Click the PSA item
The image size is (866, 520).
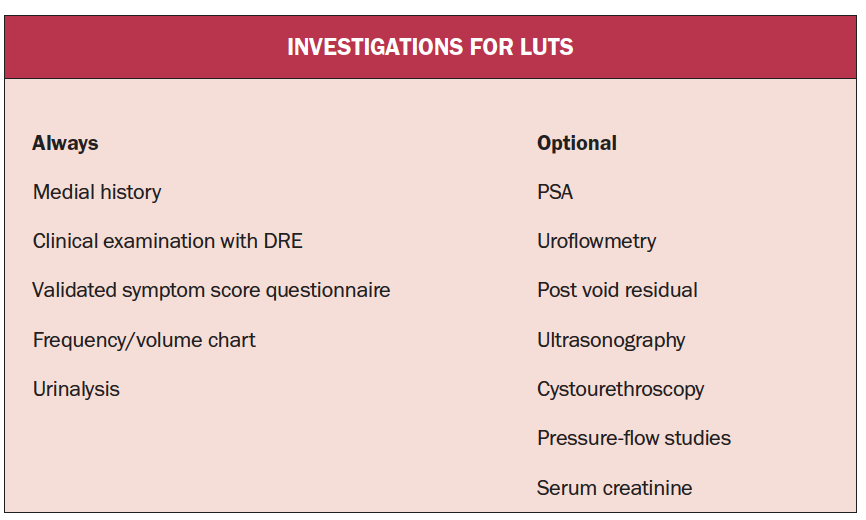555,193
